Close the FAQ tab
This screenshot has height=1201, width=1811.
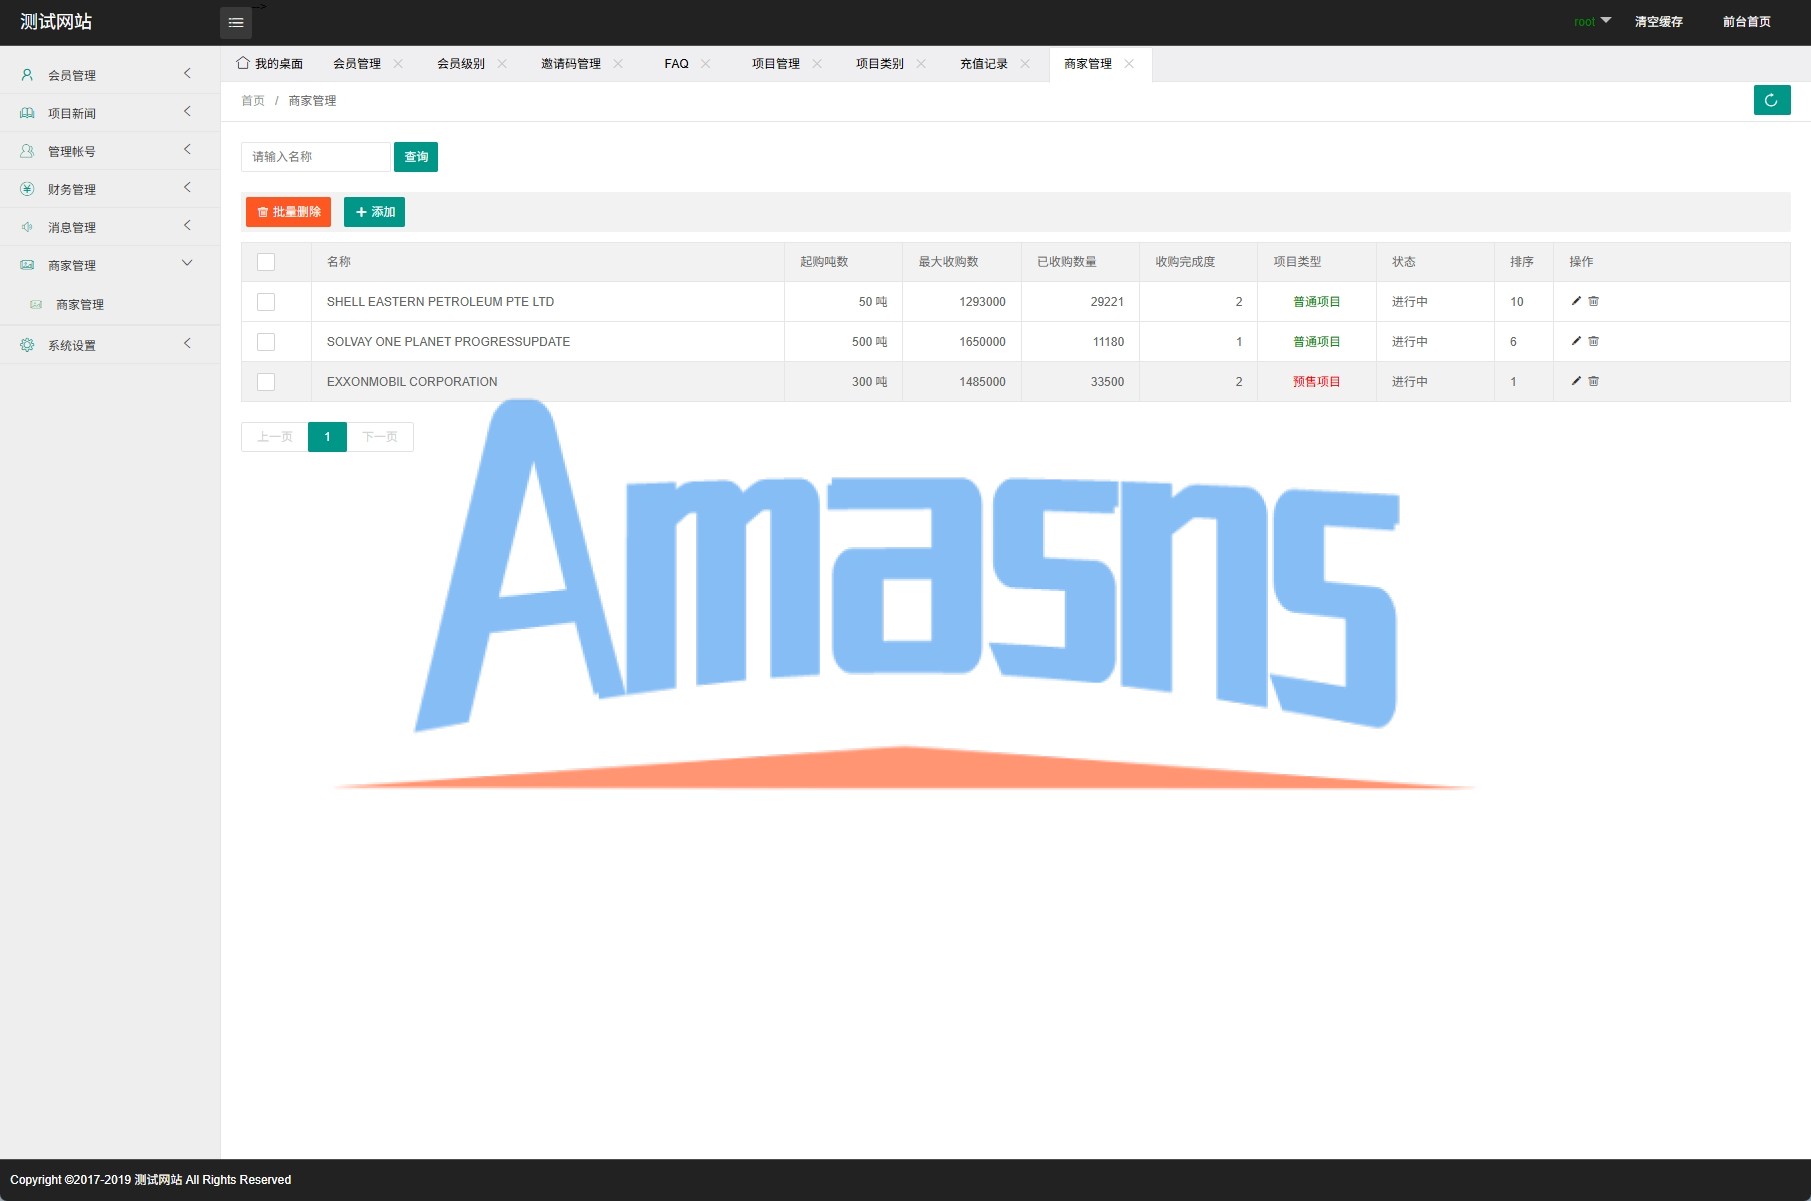click(706, 64)
